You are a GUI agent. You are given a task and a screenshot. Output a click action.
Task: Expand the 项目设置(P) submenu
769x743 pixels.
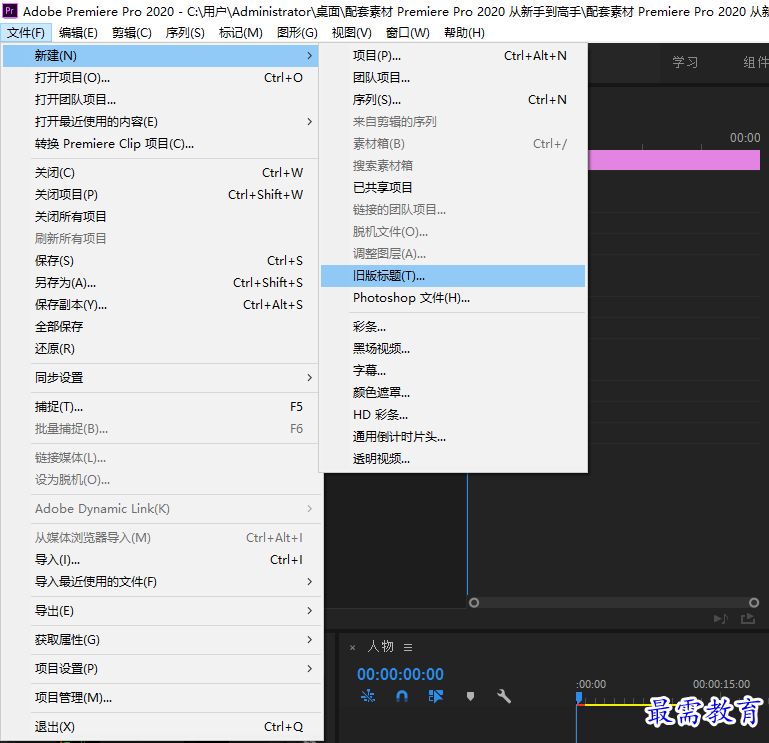[160, 668]
